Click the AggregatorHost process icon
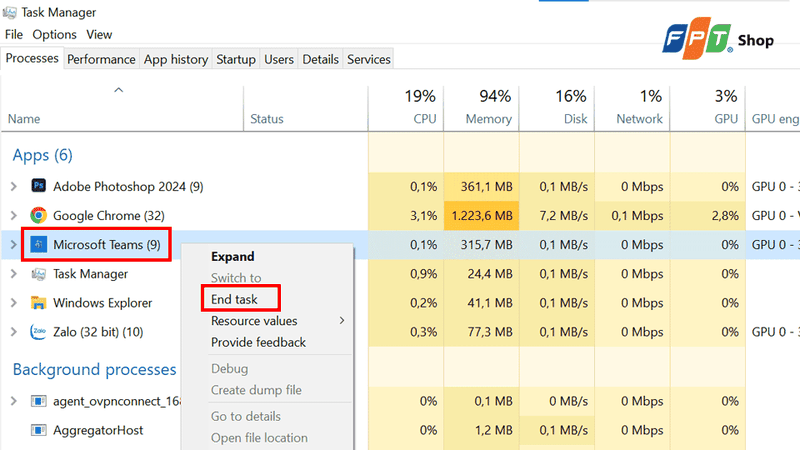 pos(38,430)
